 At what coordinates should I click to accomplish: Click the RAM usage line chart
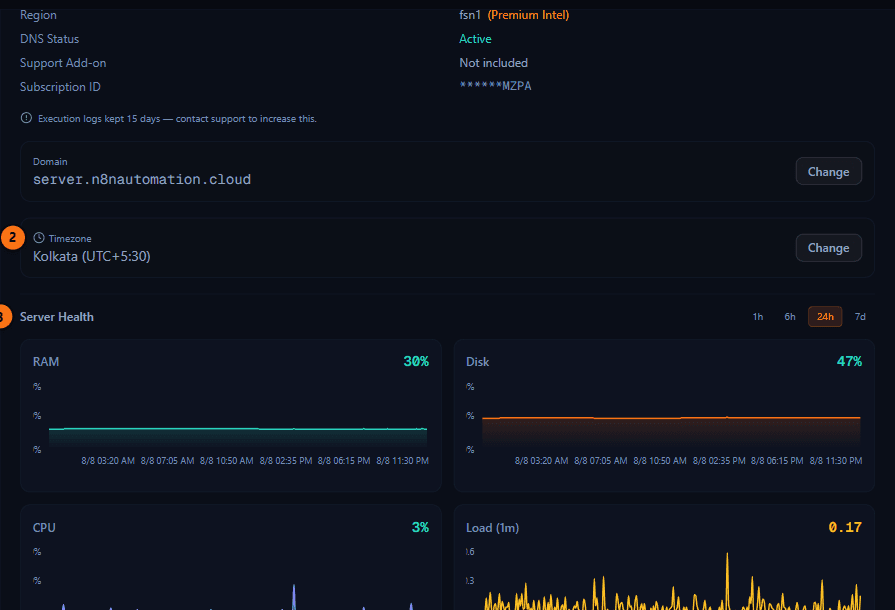(x=238, y=437)
